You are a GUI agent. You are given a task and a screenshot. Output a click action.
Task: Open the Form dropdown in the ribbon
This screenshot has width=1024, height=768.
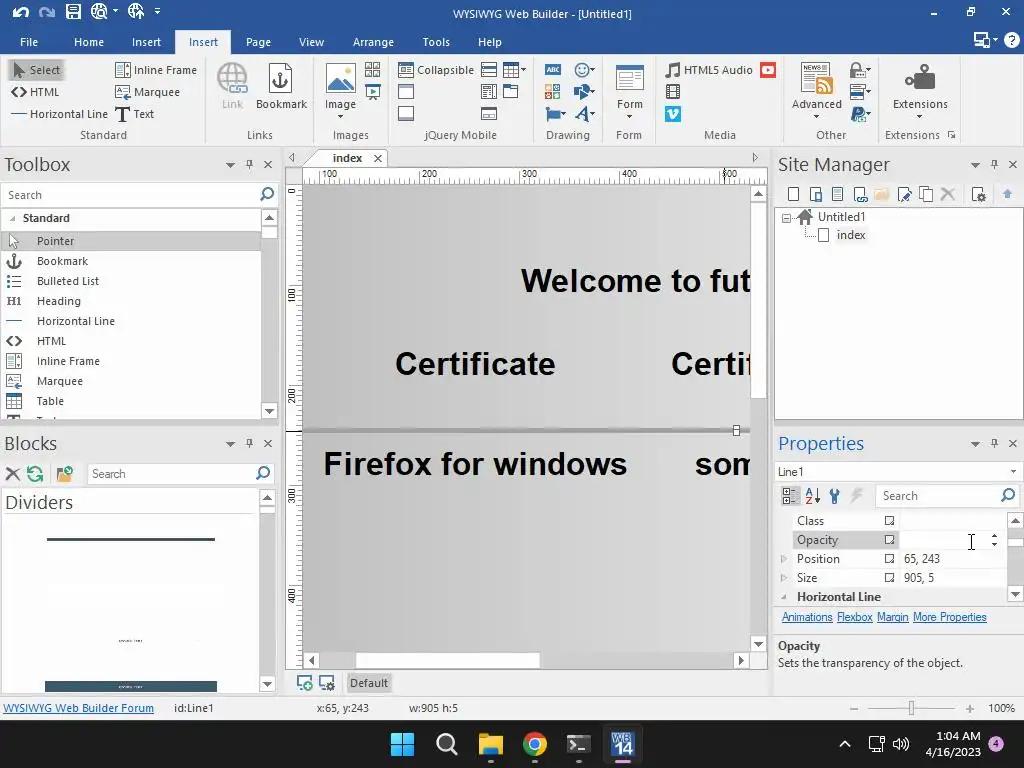point(629,116)
